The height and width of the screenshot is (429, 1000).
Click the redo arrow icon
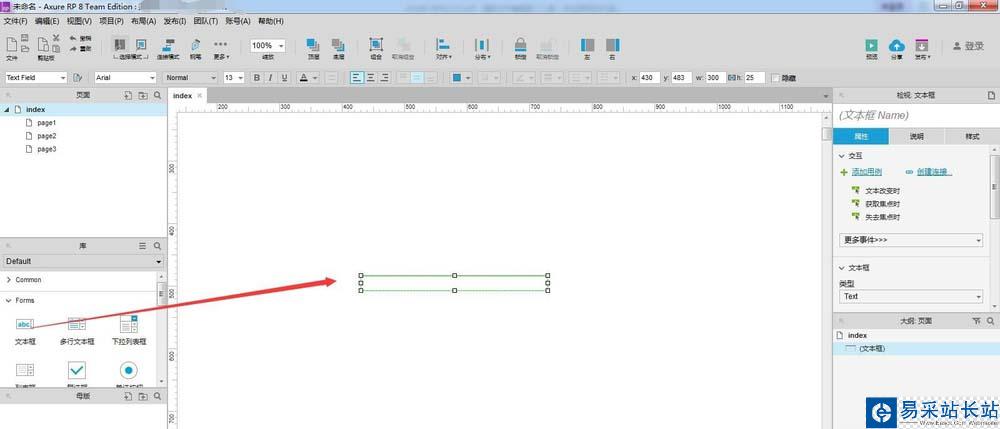[73, 48]
